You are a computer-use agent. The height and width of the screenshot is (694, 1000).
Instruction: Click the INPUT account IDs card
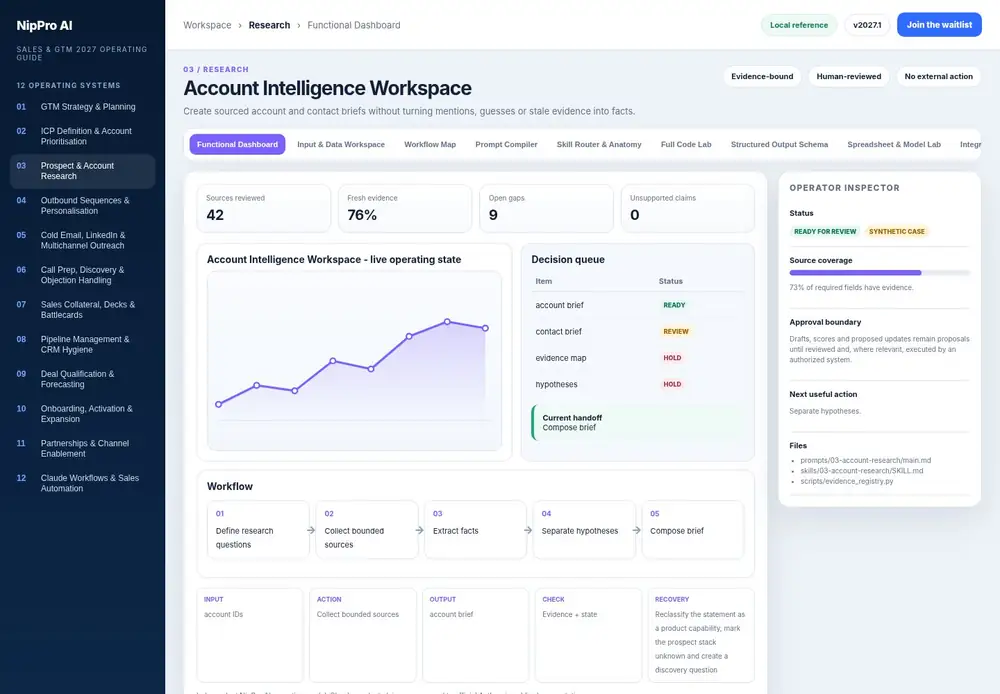click(x=250, y=635)
